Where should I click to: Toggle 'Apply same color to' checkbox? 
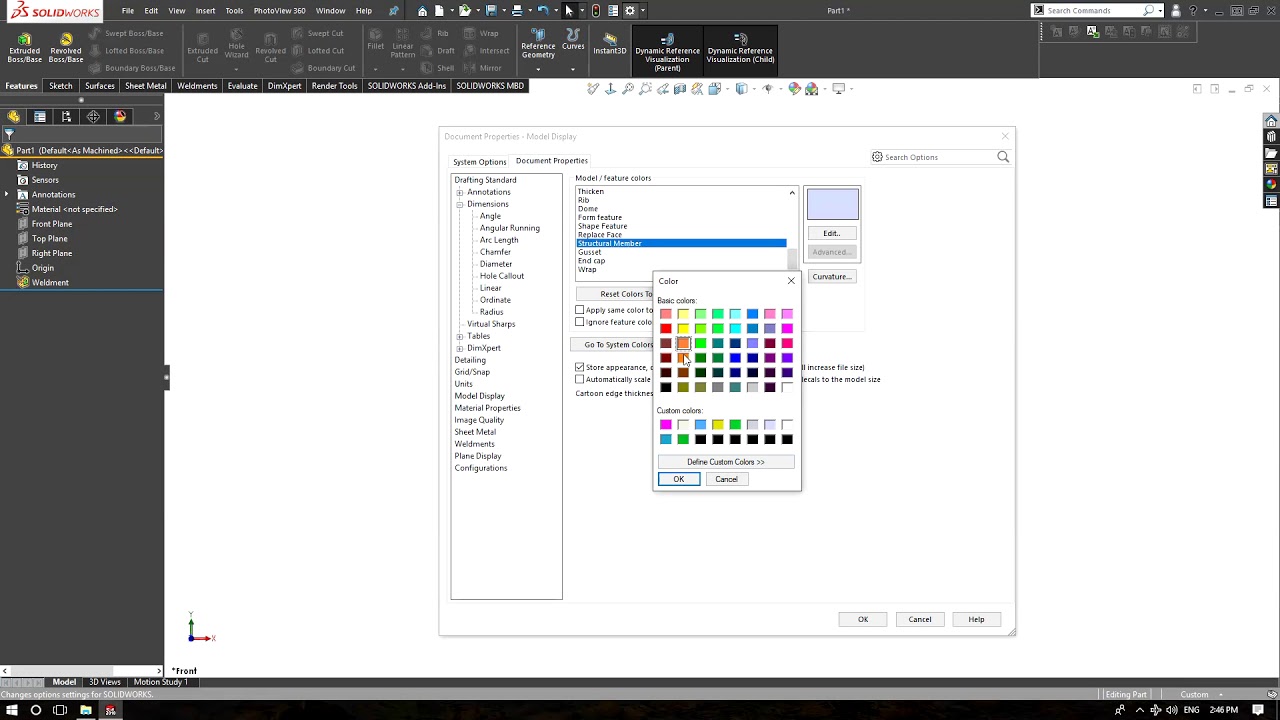click(x=580, y=310)
